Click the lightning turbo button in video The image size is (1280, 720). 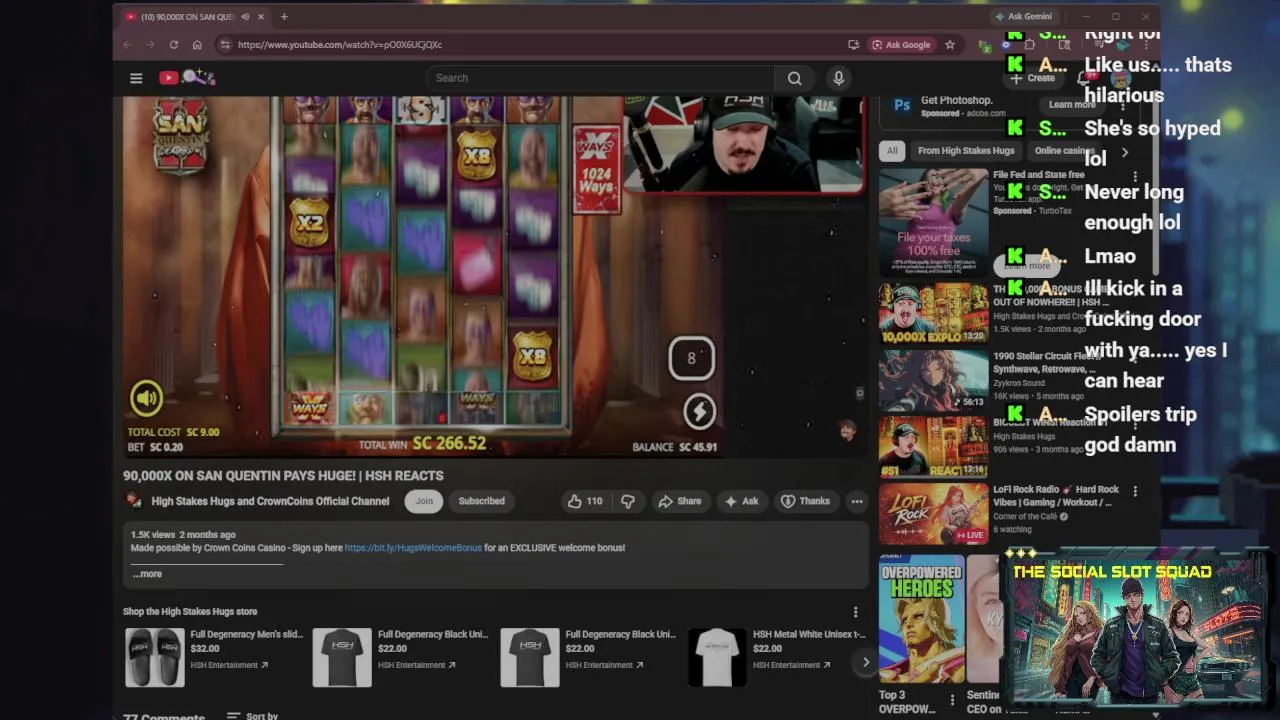(699, 410)
